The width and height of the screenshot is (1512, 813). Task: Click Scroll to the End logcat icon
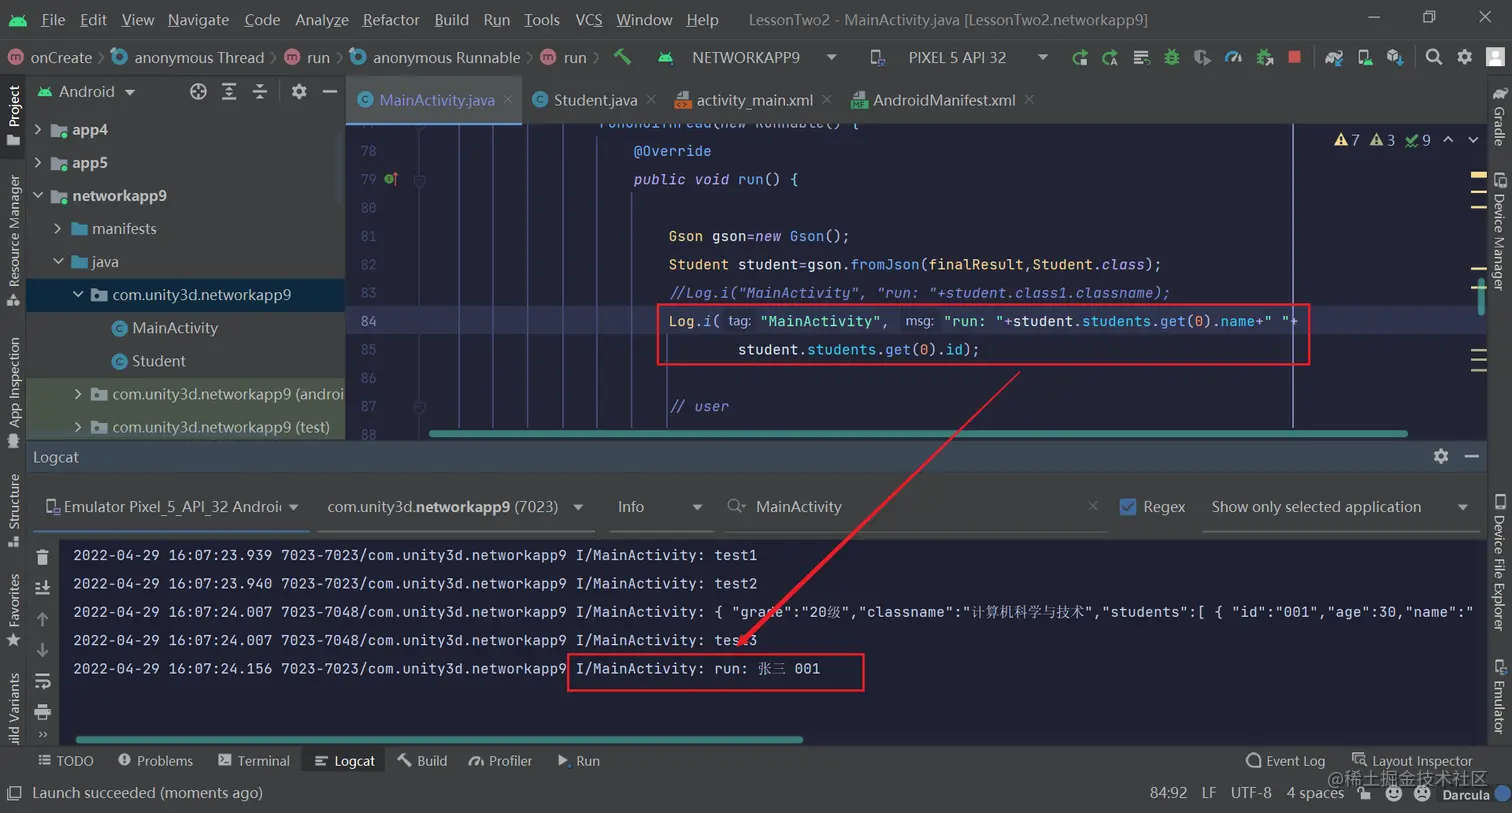pos(42,588)
